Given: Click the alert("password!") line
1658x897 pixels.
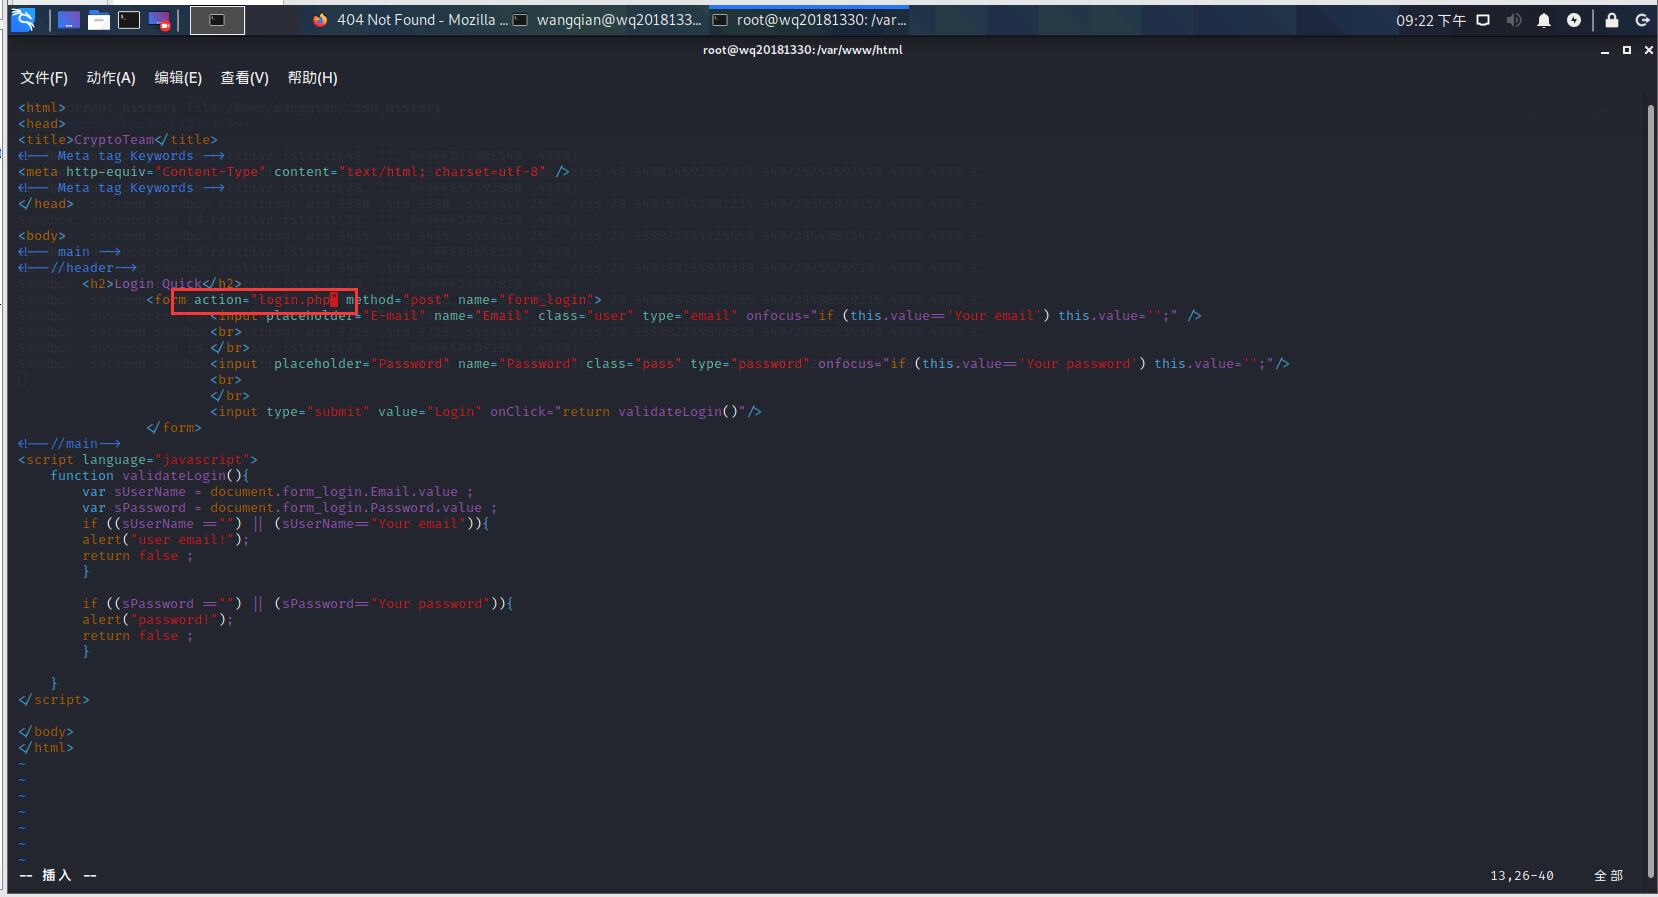Looking at the screenshot, I should point(158,620).
